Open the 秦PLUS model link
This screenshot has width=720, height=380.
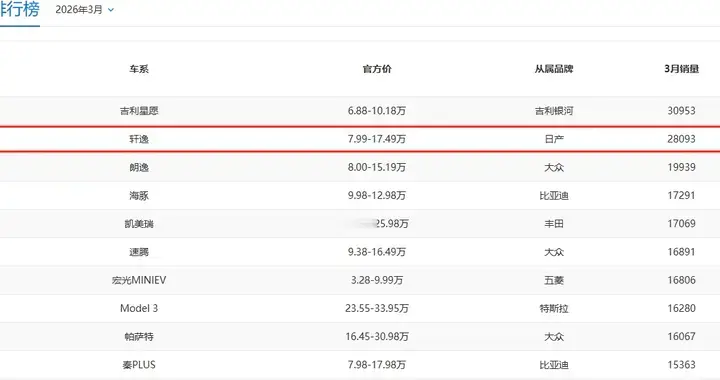click(139, 365)
